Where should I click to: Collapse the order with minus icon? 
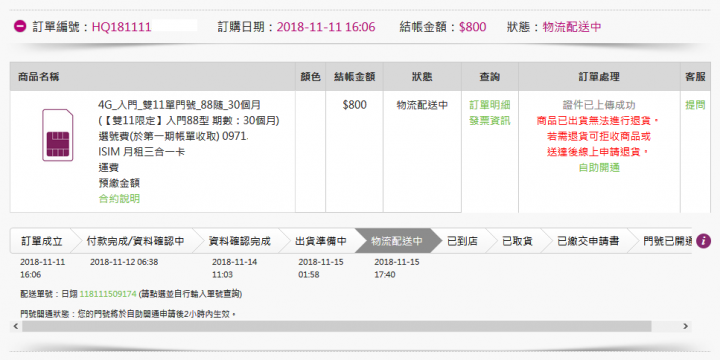point(20,27)
